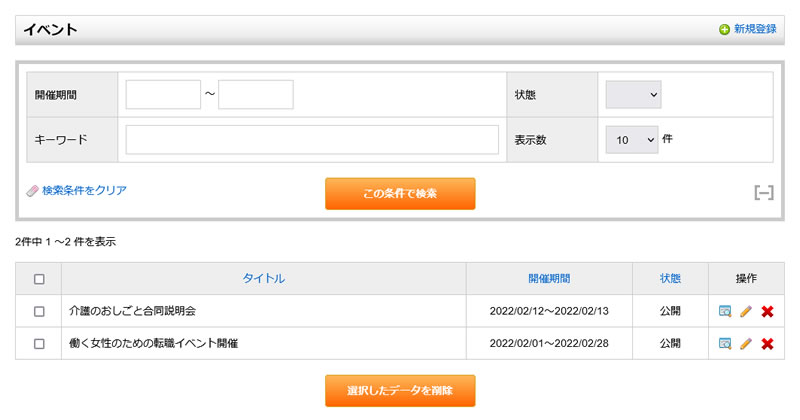Open the 状態 dropdown

click(633, 95)
